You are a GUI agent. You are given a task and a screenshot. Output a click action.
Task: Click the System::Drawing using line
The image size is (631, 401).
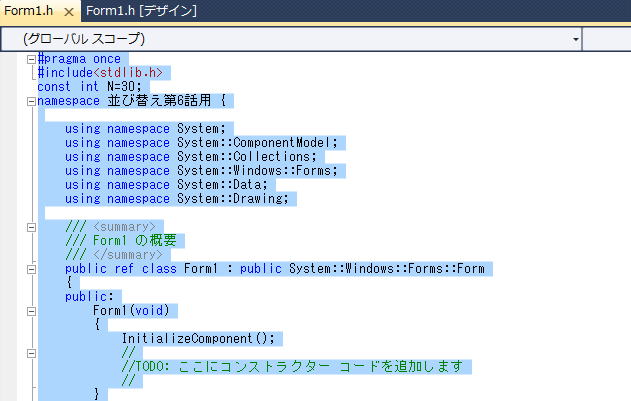pos(177,199)
